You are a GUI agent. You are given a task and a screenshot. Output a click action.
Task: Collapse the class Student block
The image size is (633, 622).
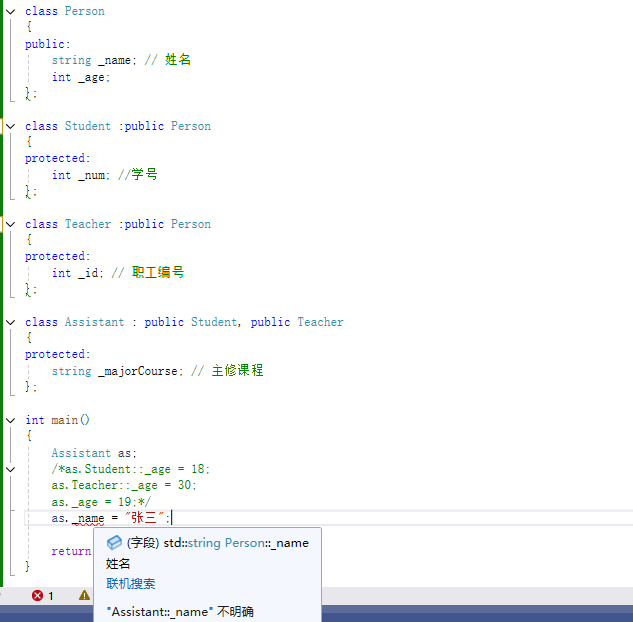pos(11,126)
